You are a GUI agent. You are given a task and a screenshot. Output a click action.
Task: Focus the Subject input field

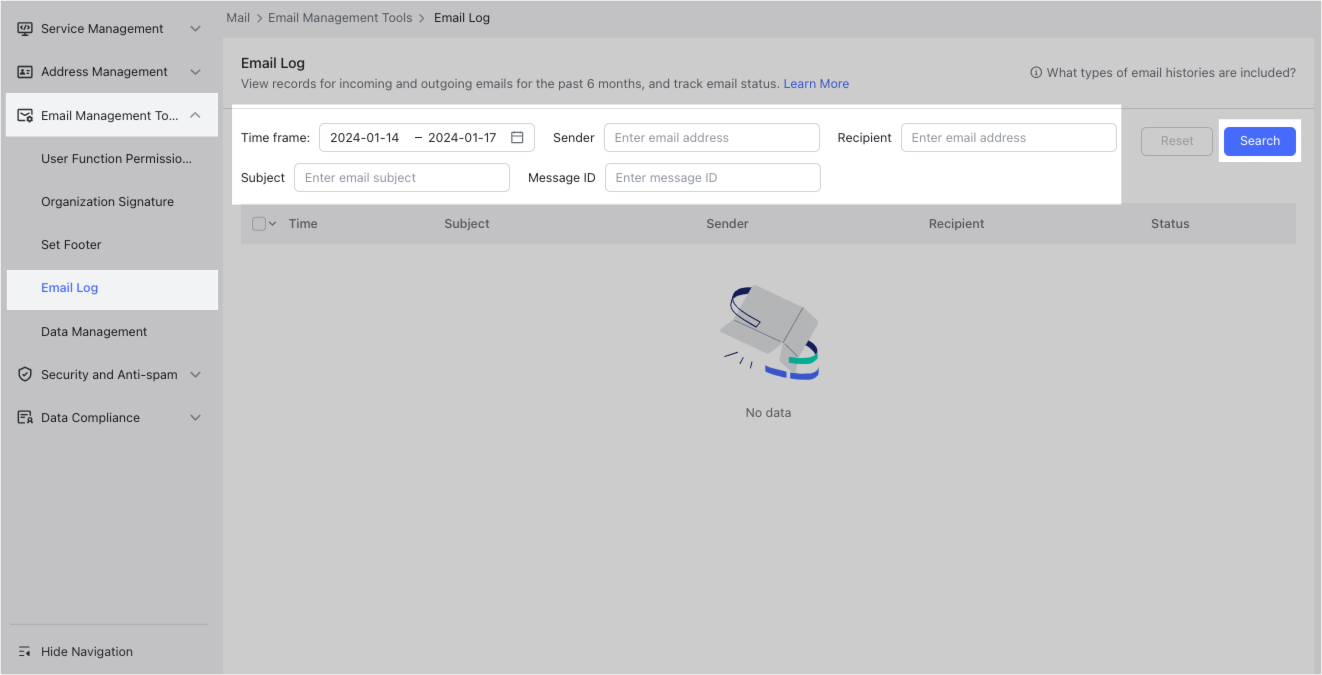tap(402, 178)
